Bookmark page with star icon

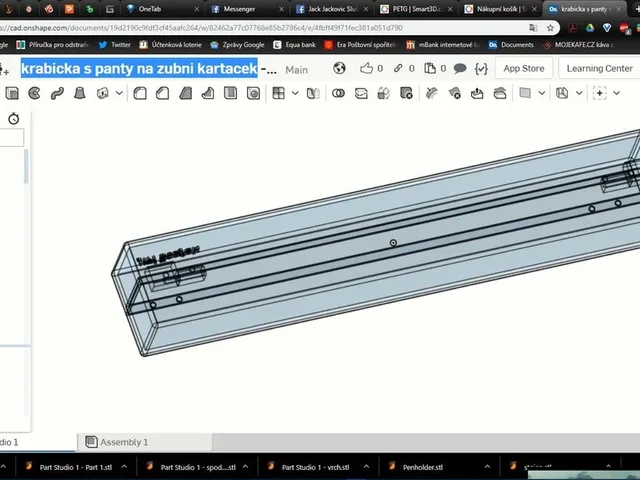point(550,28)
